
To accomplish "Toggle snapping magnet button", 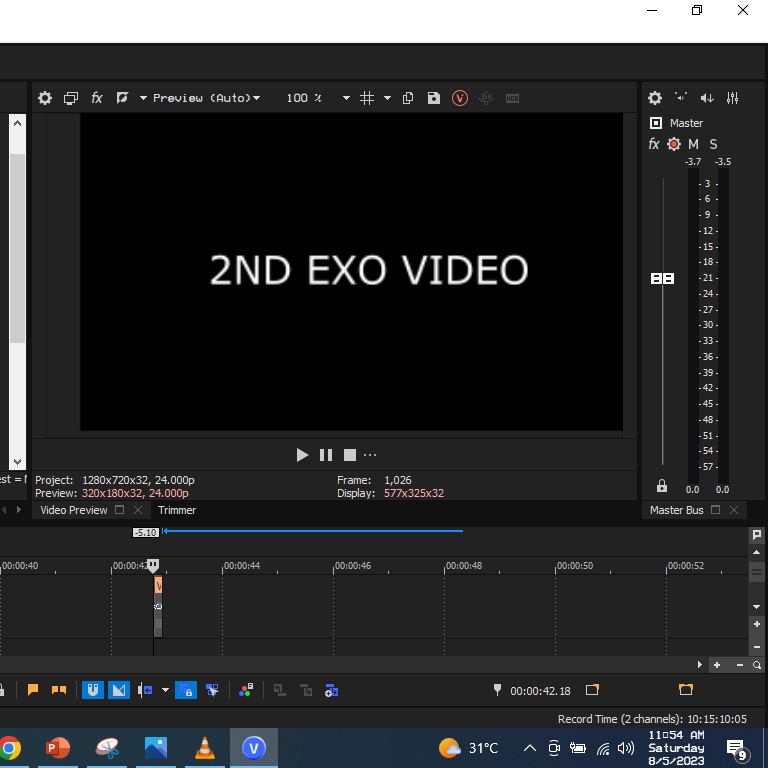I will [x=93, y=690].
